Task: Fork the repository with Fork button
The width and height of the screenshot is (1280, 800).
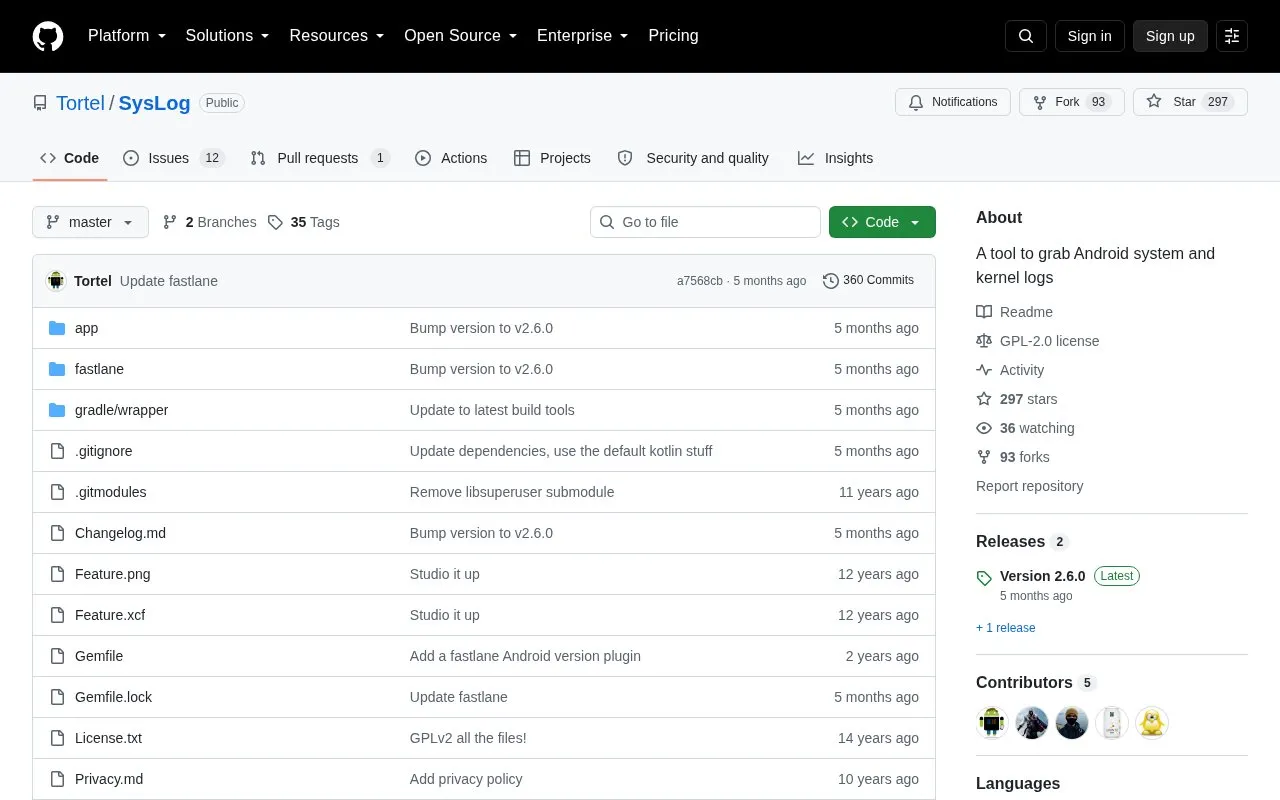Action: 1072,102
